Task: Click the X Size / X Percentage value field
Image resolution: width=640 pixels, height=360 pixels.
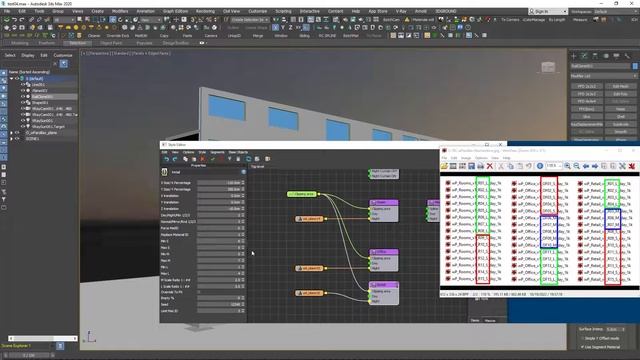Action: pyautogui.click(x=221, y=183)
